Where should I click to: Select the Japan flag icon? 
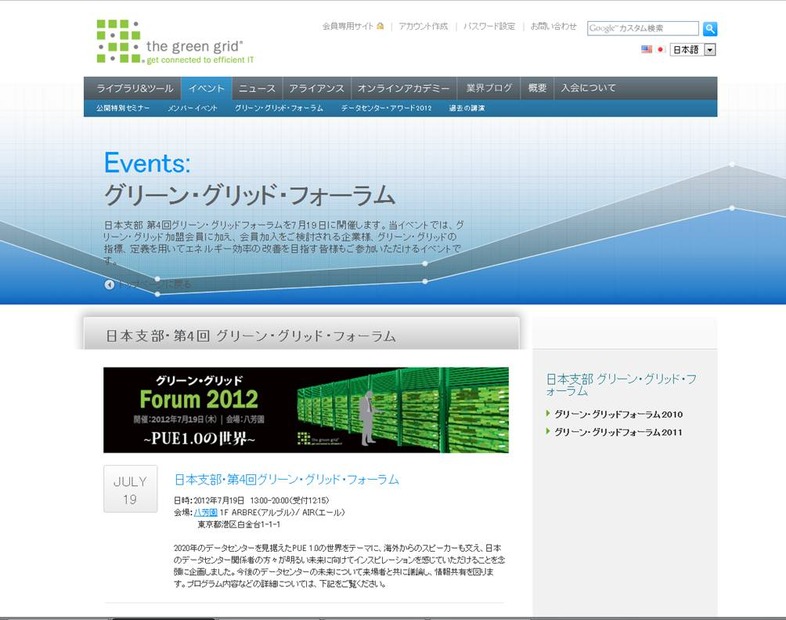661,49
